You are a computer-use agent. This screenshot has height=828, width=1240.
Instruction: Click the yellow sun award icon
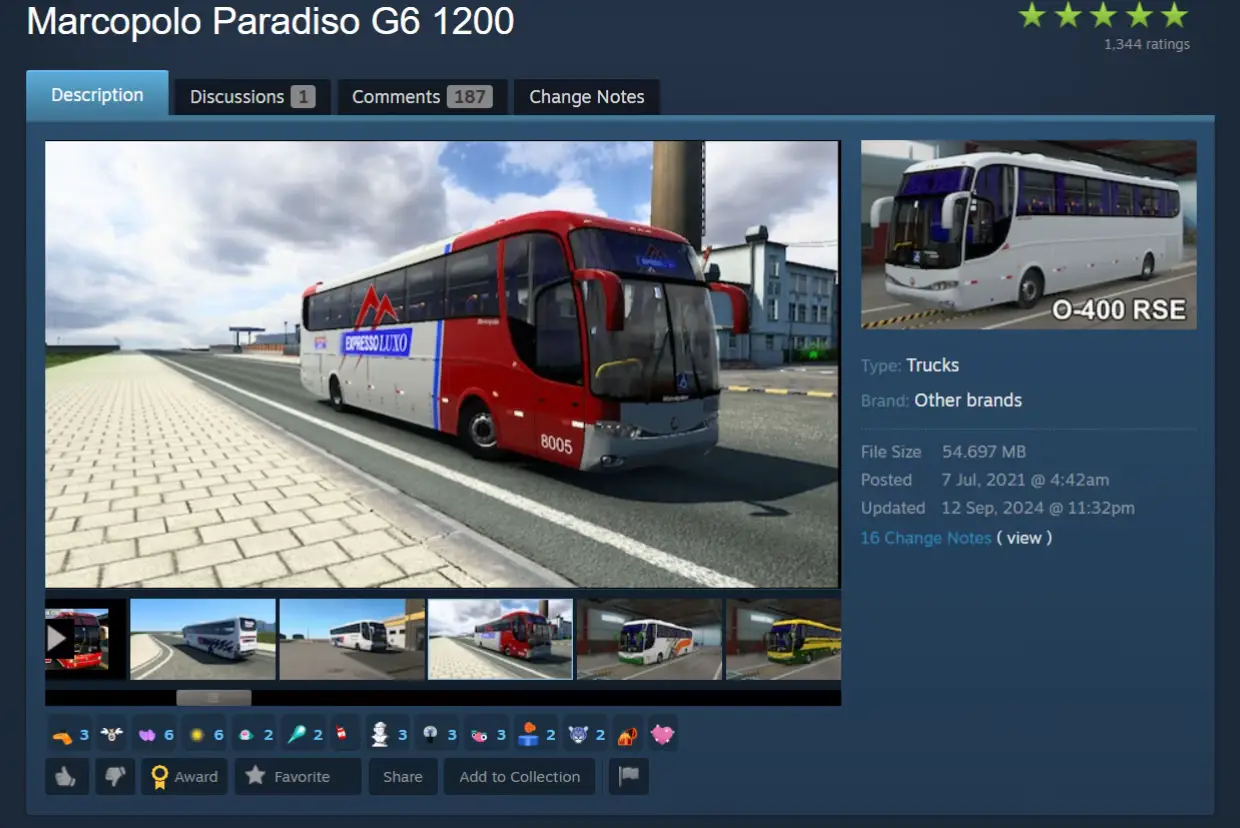(x=197, y=735)
